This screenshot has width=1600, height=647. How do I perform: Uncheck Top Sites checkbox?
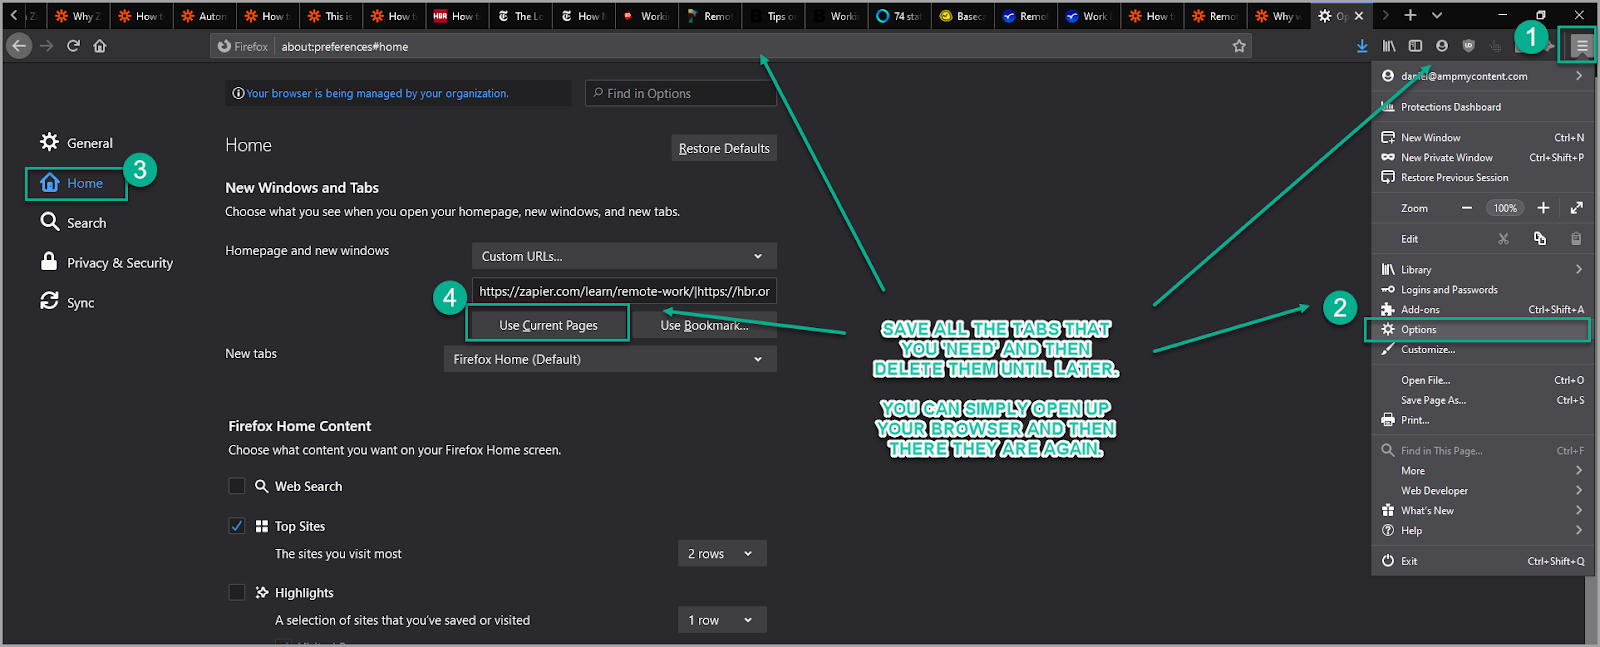point(237,526)
